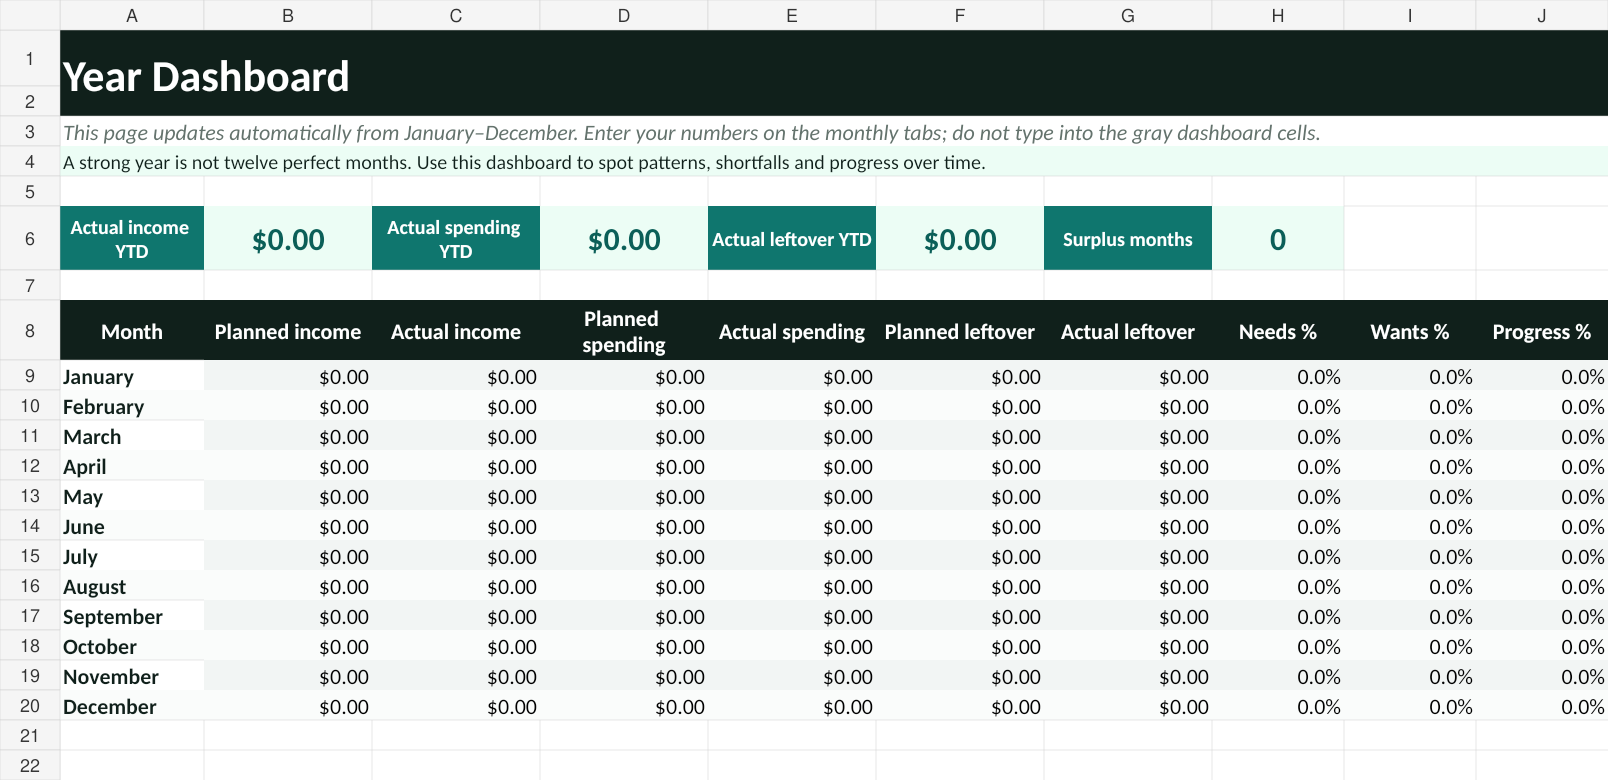
Task: Click the 'Wants %' table header
Action: [x=1410, y=331]
